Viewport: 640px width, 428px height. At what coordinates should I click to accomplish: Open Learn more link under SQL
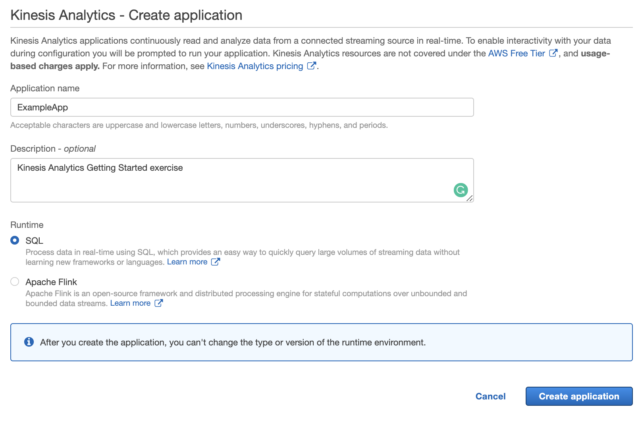[x=187, y=262]
